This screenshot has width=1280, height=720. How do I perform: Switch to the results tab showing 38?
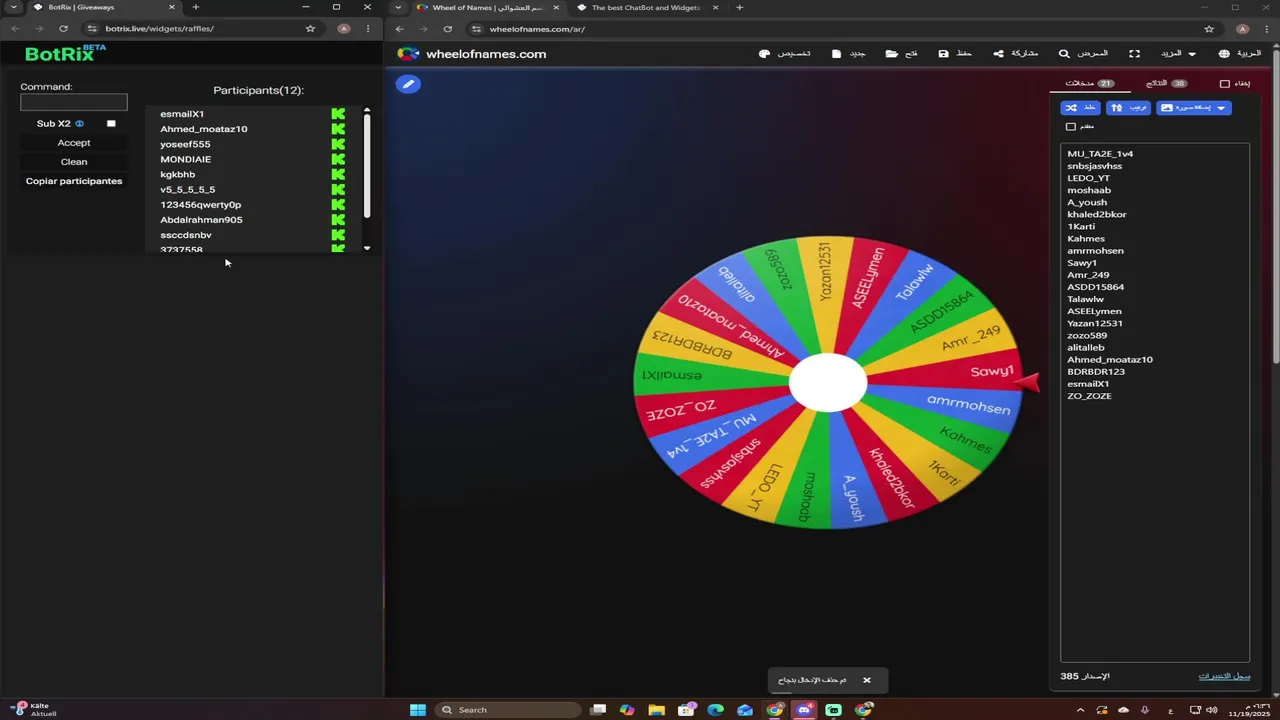pos(1166,84)
